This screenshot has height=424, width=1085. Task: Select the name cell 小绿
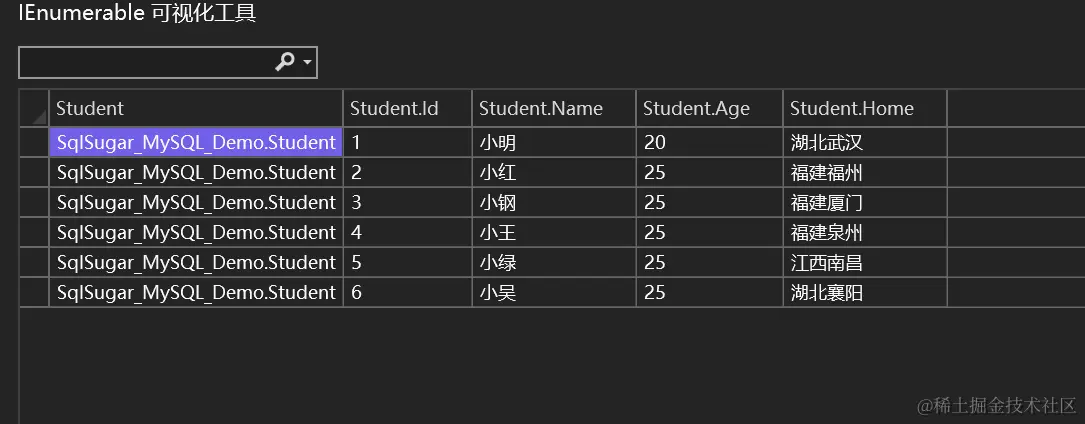[x=554, y=263]
